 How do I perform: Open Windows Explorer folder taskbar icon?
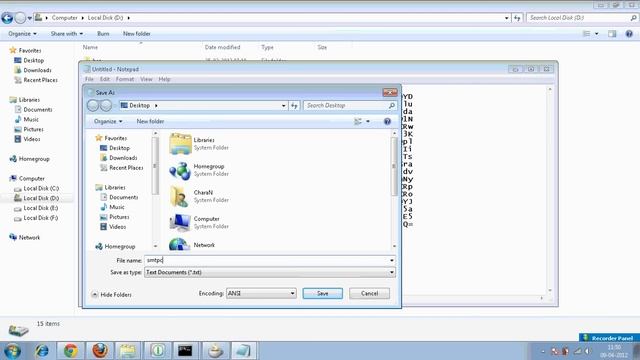128,351
